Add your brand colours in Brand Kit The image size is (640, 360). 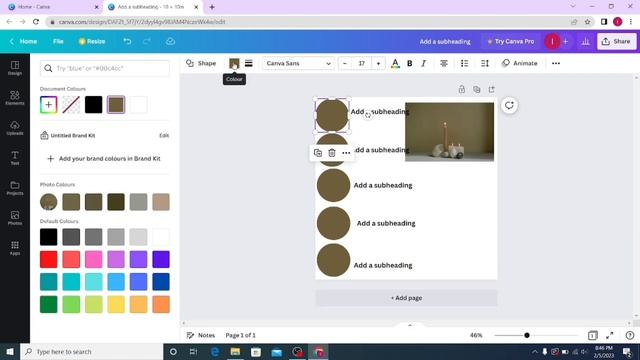(x=104, y=158)
